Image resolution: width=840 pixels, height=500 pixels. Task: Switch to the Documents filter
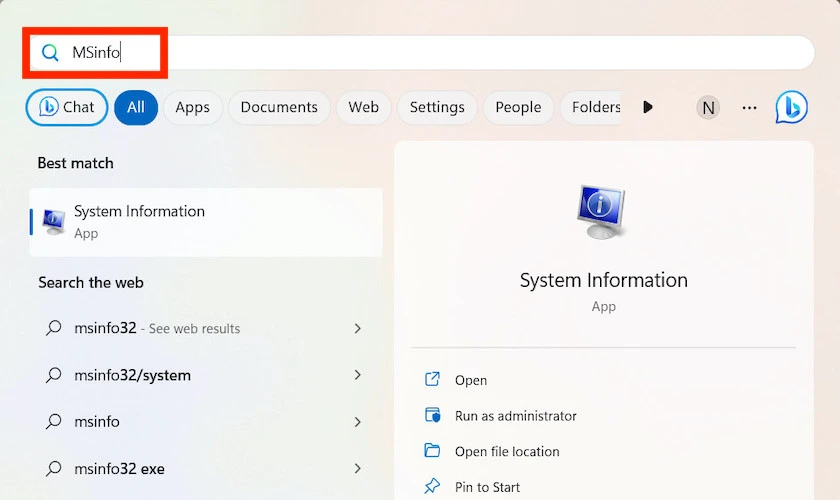279,107
